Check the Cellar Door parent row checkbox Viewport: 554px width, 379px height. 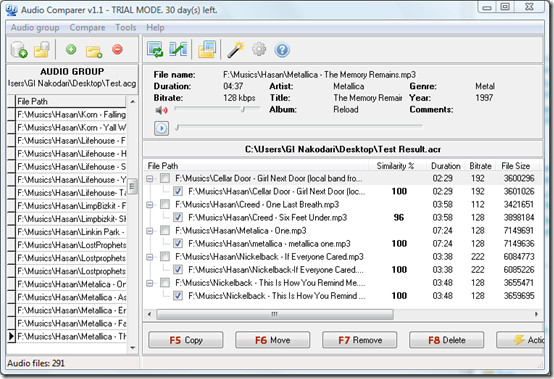pos(165,178)
